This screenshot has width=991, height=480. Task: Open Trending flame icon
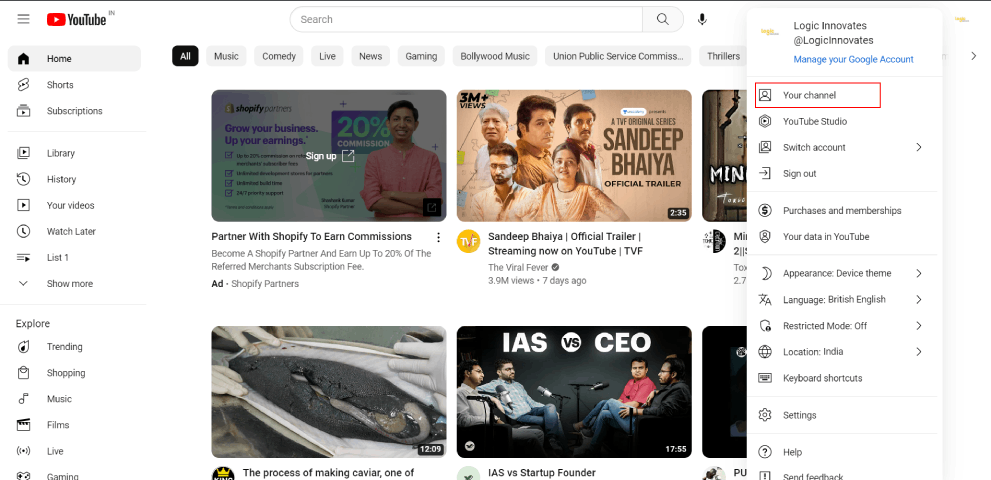[x=23, y=347]
